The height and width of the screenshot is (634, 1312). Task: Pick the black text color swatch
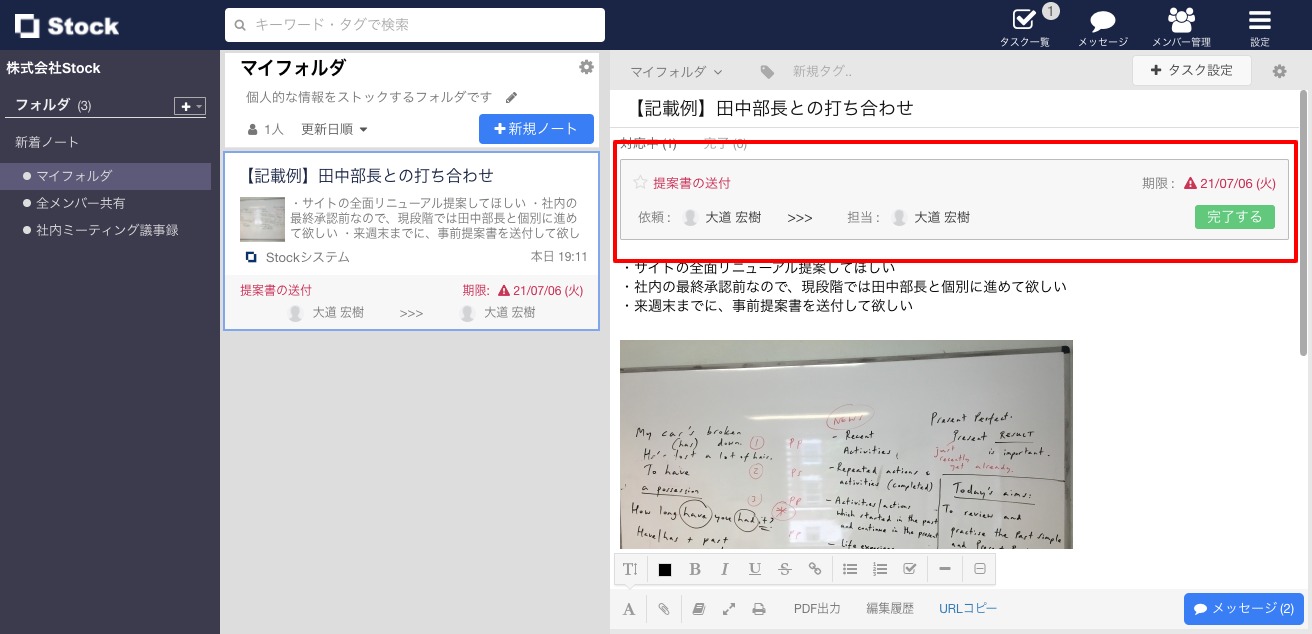click(x=665, y=569)
